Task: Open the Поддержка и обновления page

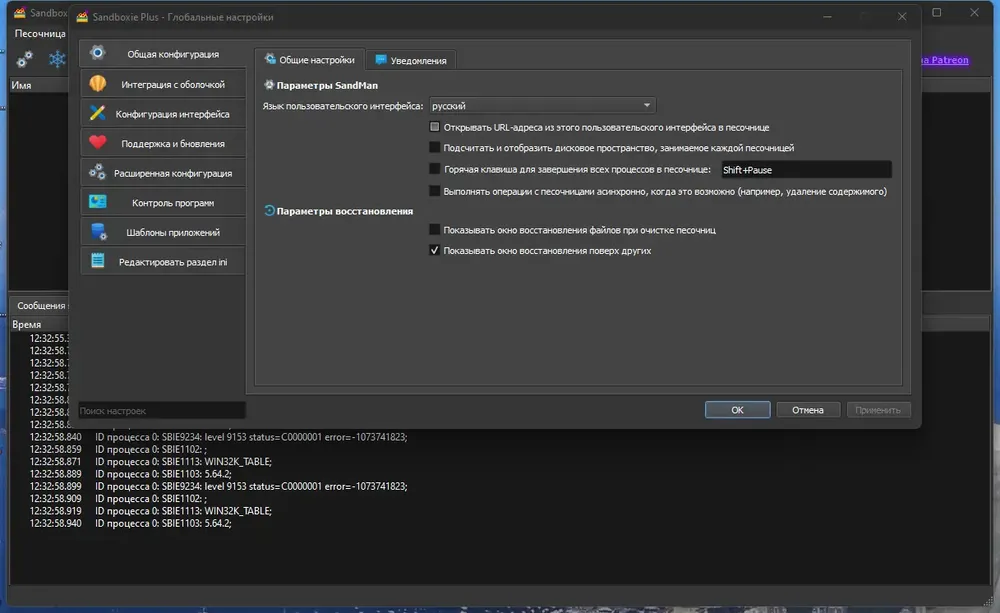Action: pos(163,144)
